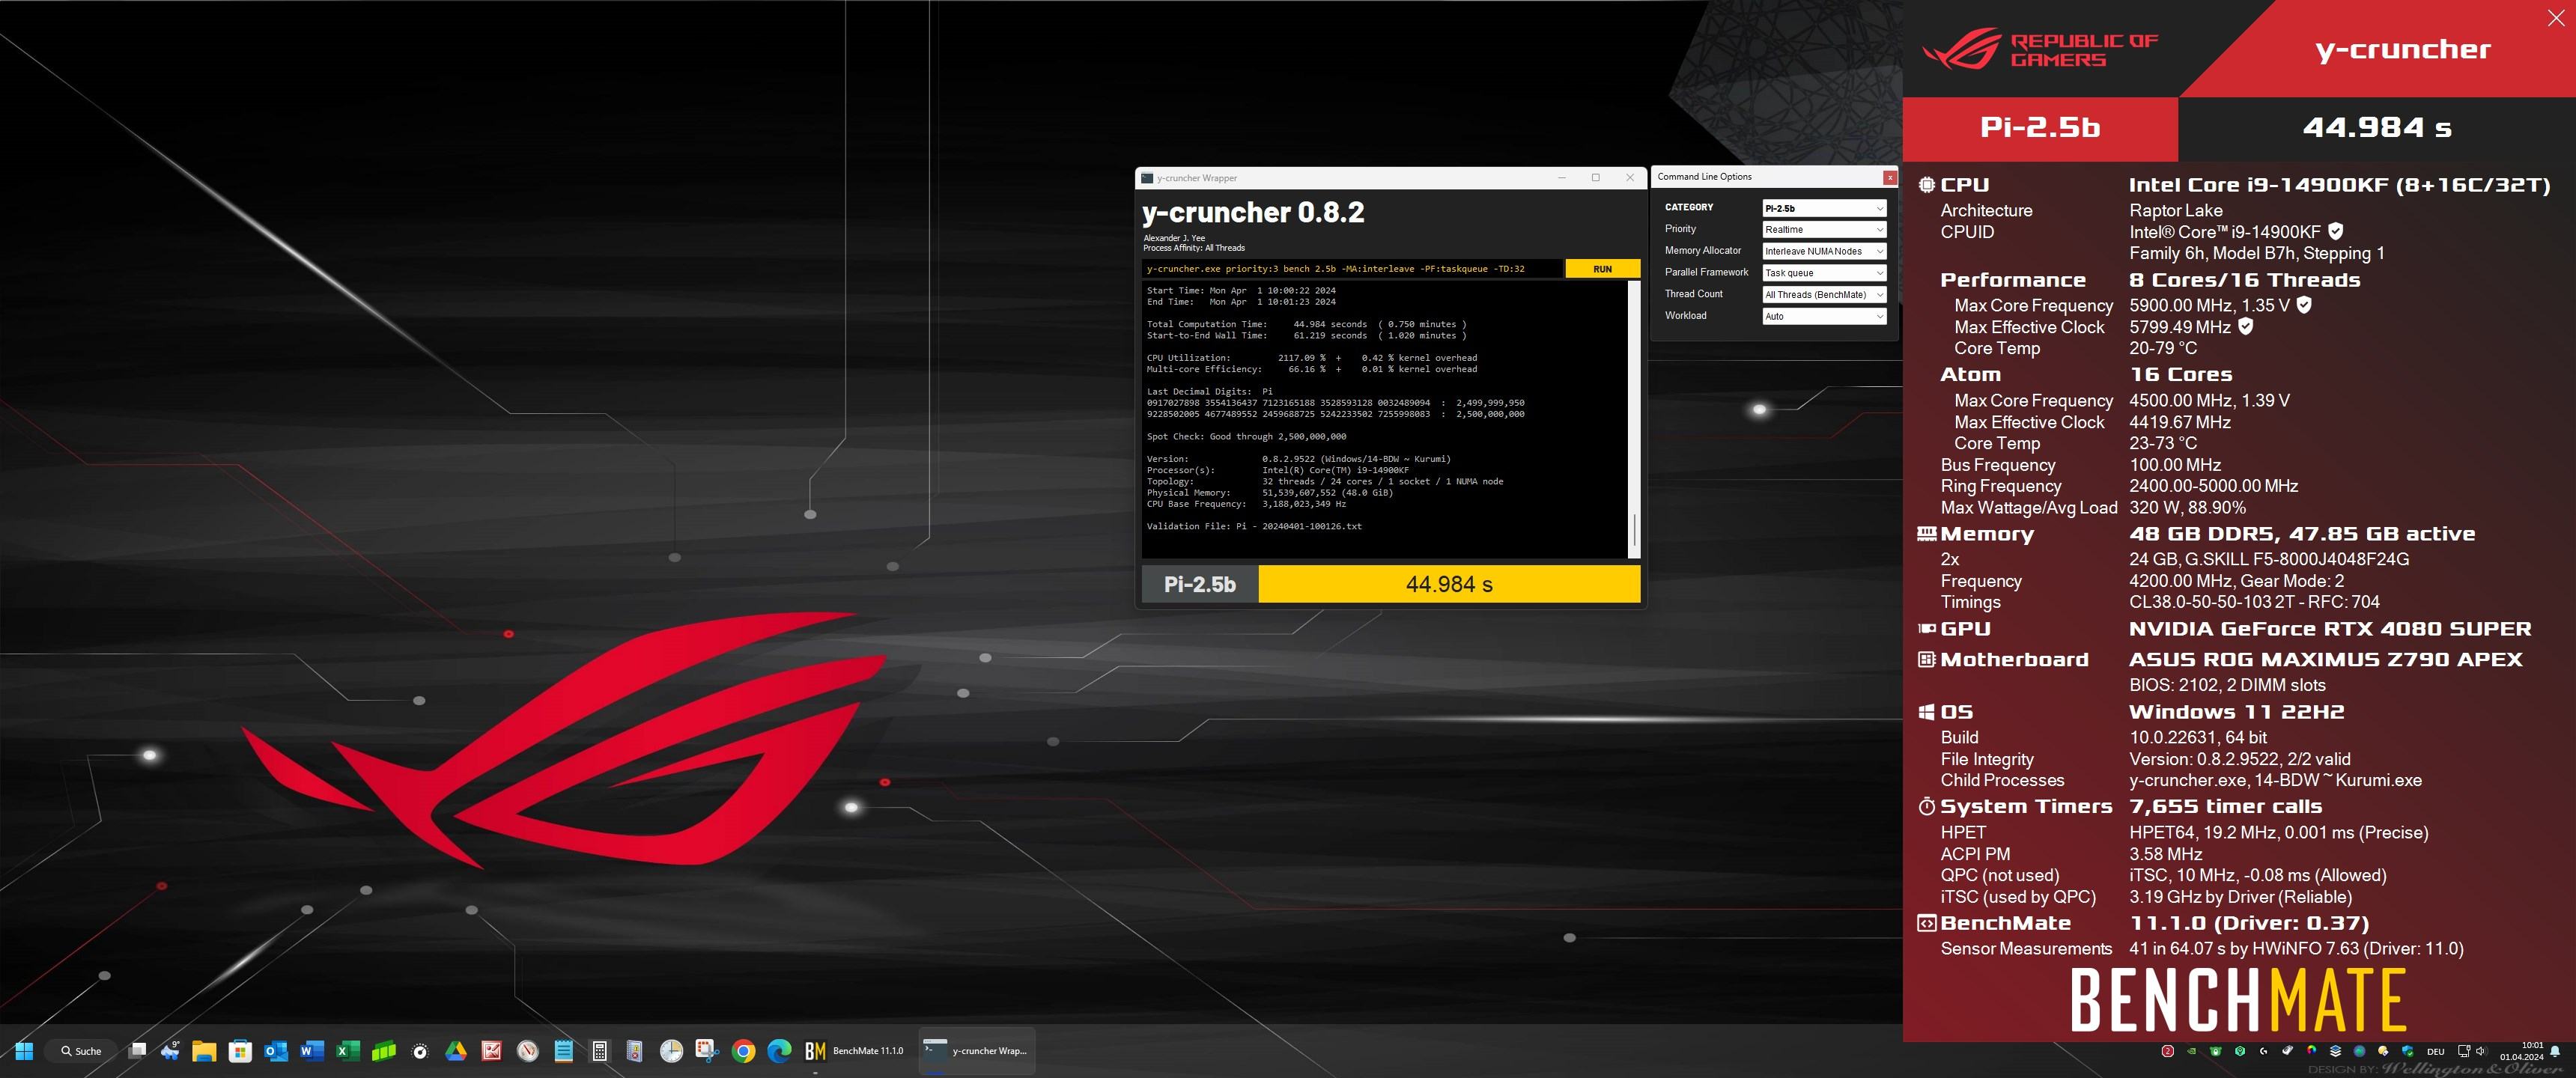The width and height of the screenshot is (2576, 1078).
Task: Launch Google Chrome from the taskbar
Action: 743,1050
